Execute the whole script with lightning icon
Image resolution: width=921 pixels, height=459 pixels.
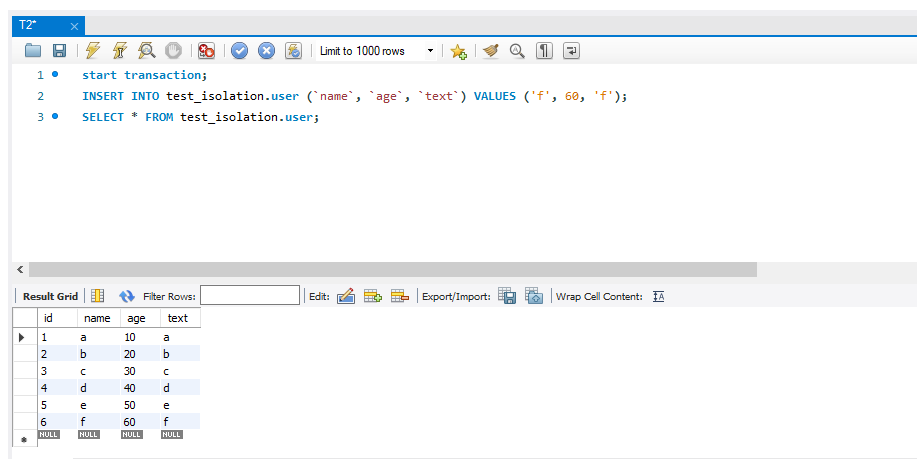(93, 51)
